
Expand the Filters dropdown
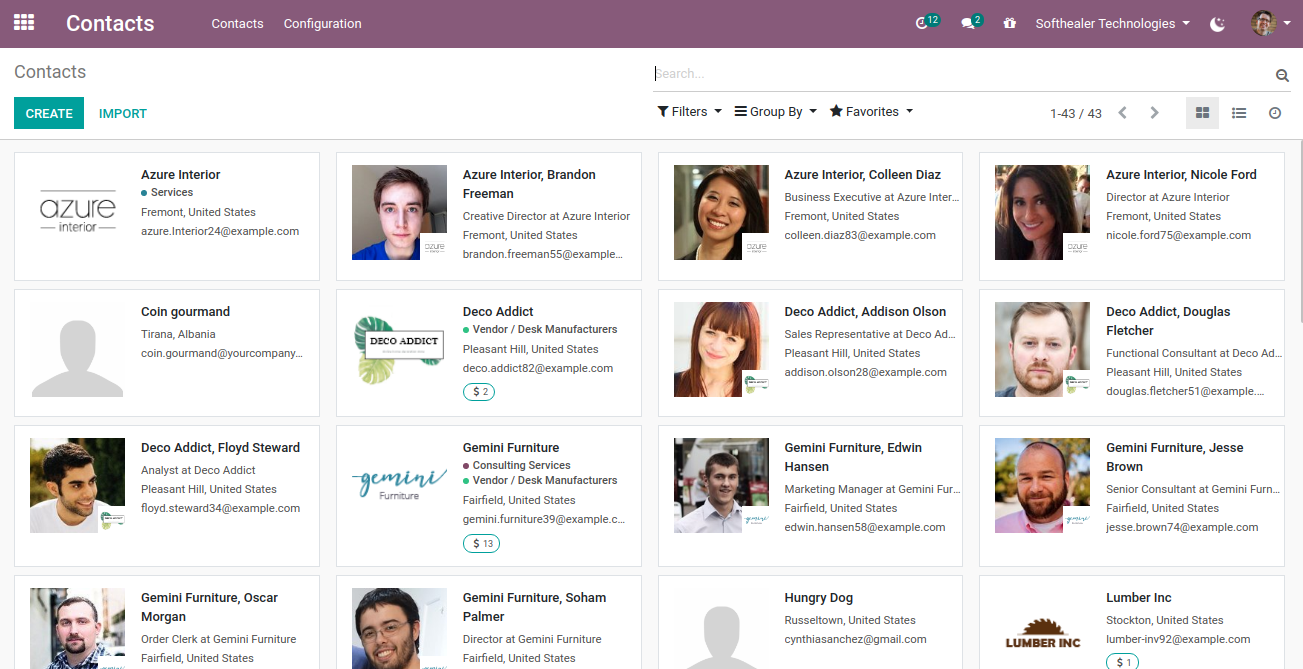pos(689,112)
